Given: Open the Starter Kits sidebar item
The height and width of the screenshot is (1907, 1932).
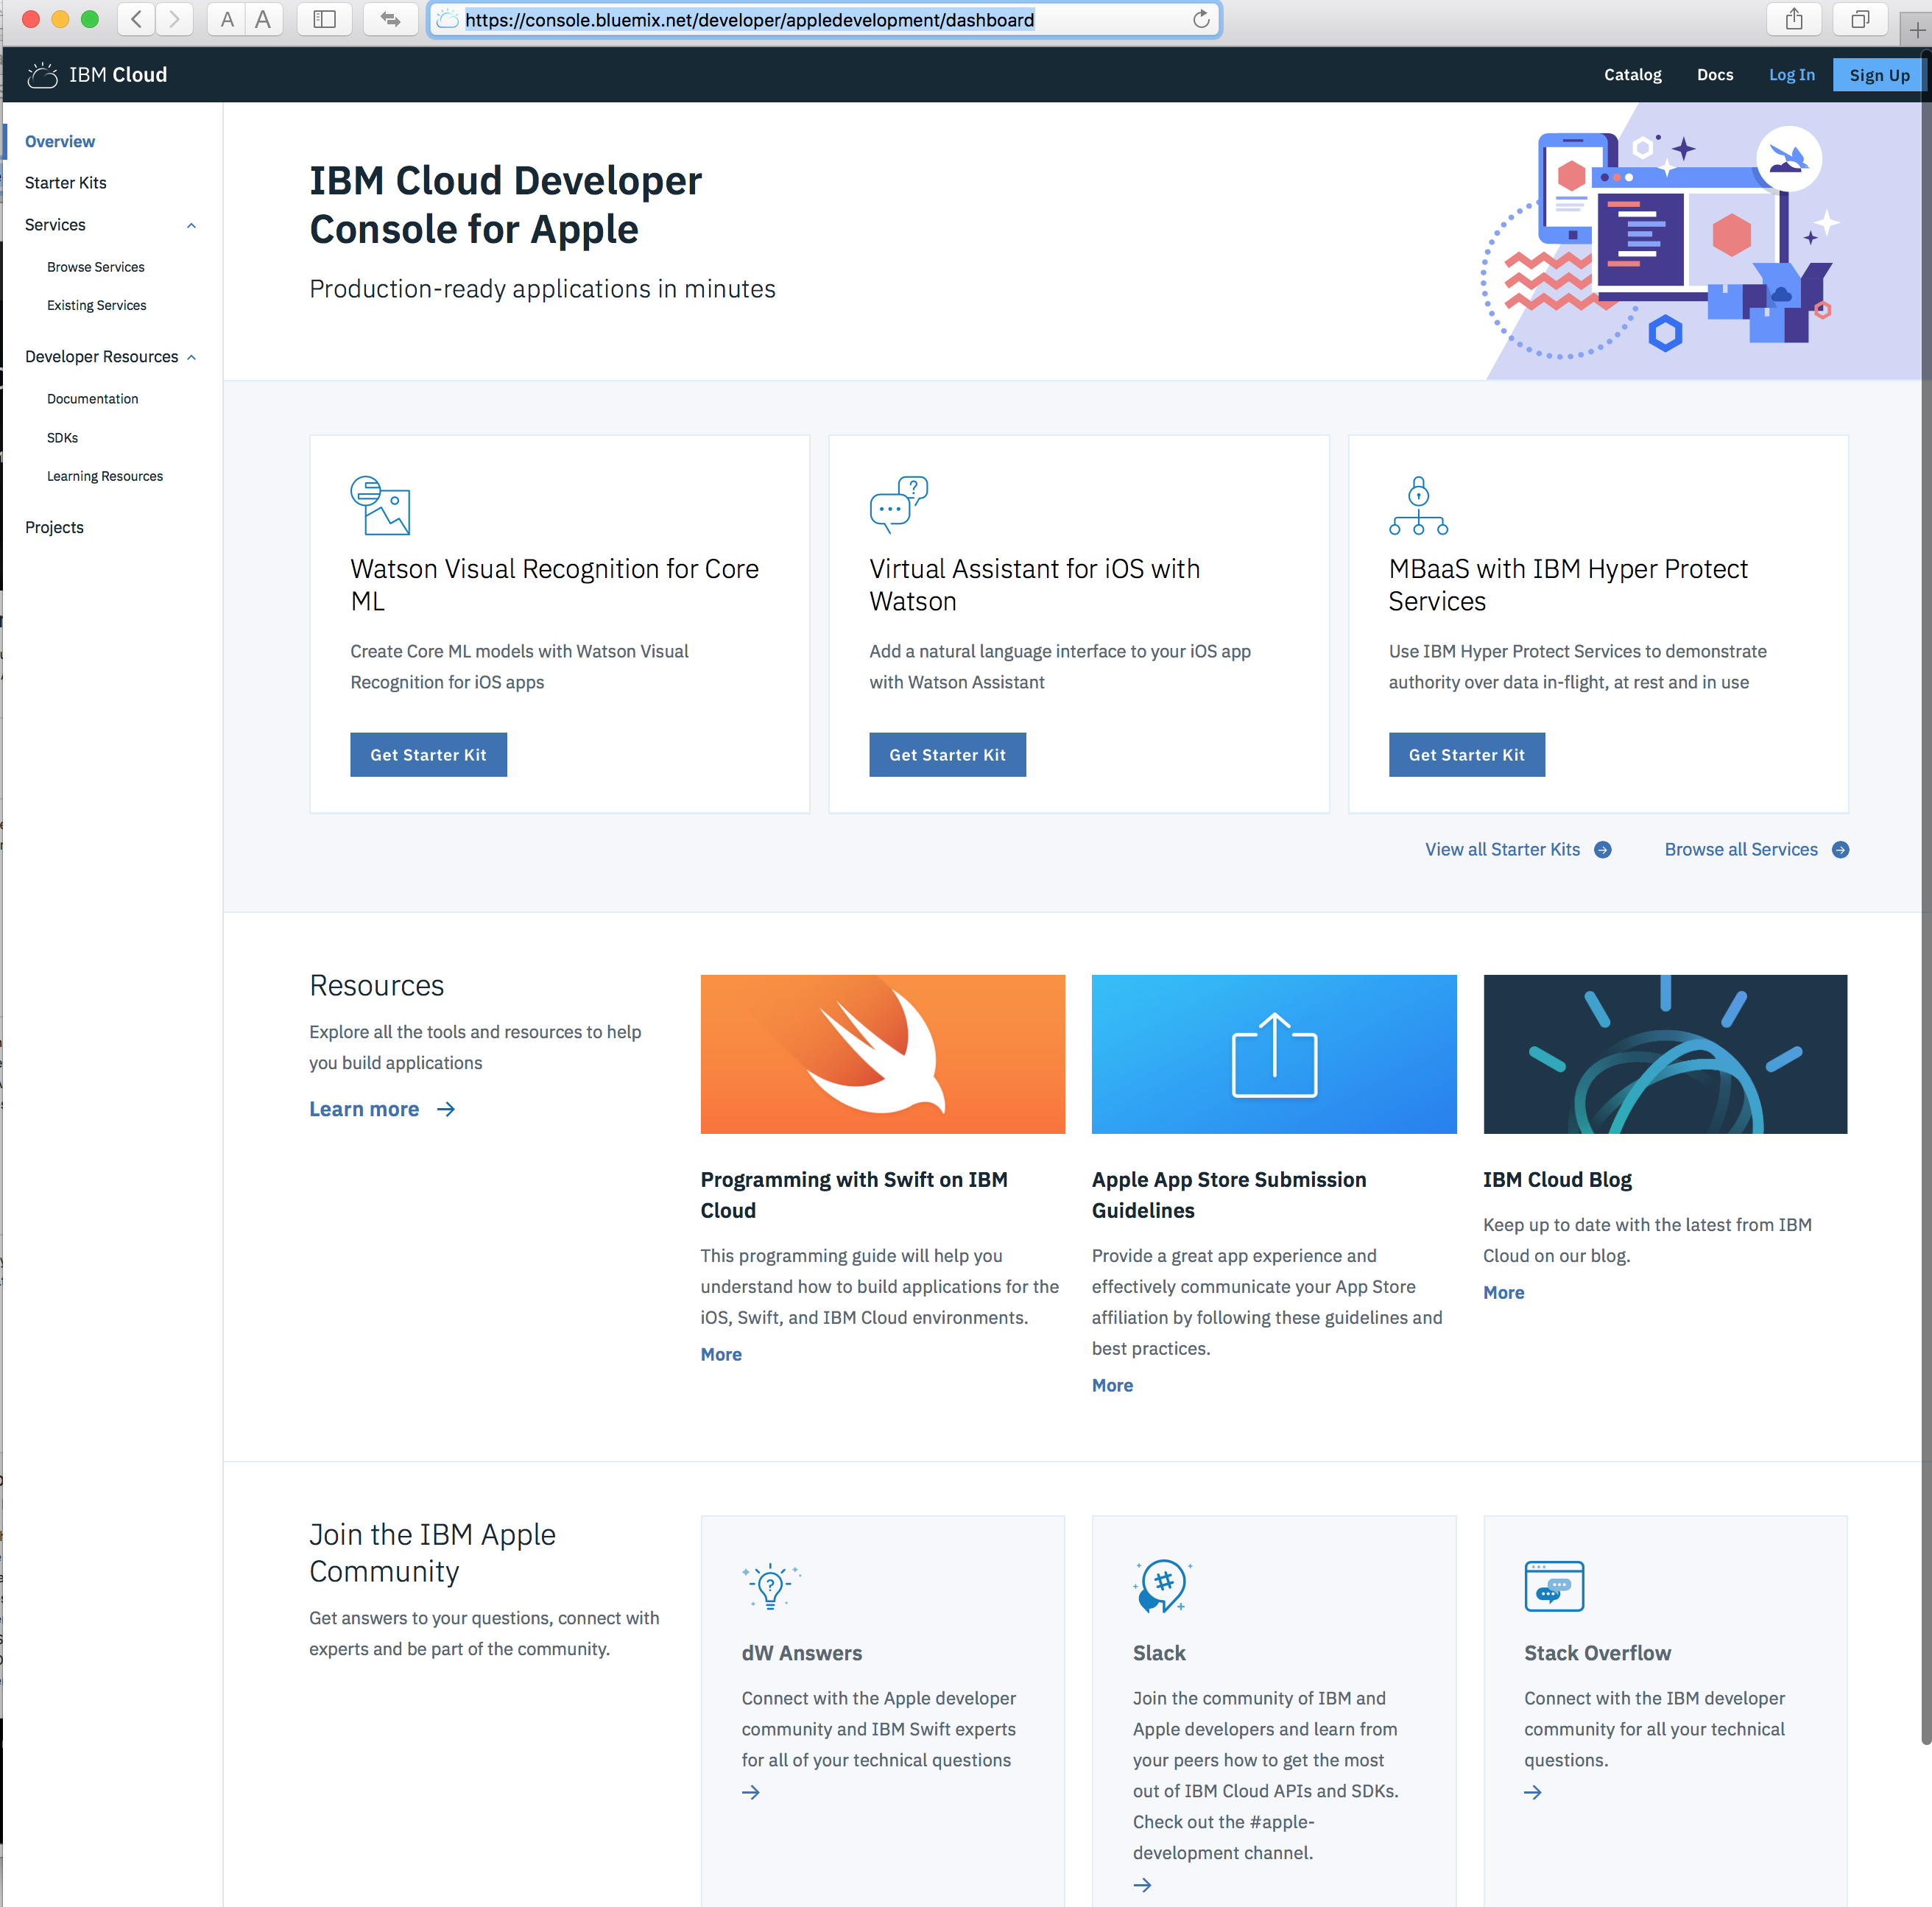Looking at the screenshot, I should pyautogui.click(x=66, y=183).
